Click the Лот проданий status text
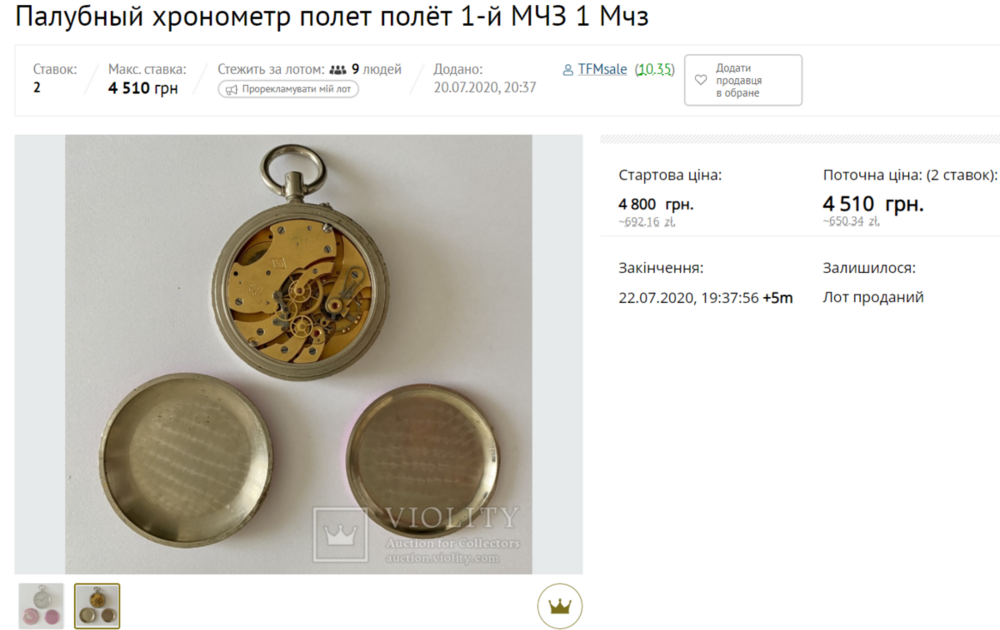The height and width of the screenshot is (630, 1000). (873, 297)
